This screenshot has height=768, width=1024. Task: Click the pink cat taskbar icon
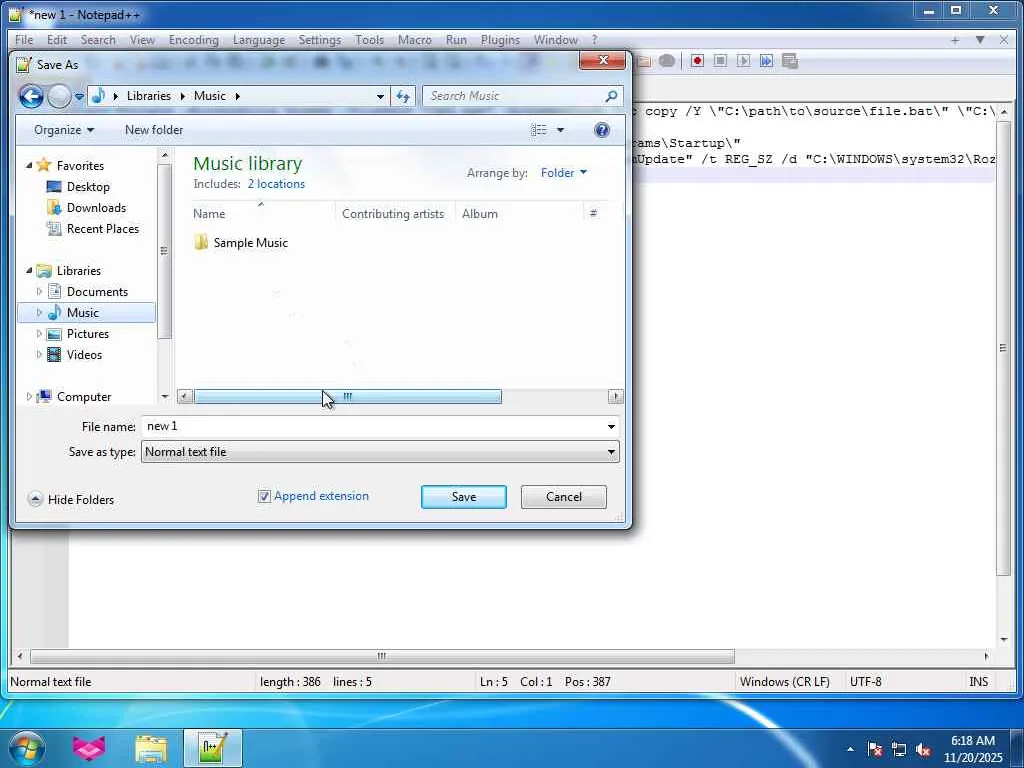coord(89,748)
